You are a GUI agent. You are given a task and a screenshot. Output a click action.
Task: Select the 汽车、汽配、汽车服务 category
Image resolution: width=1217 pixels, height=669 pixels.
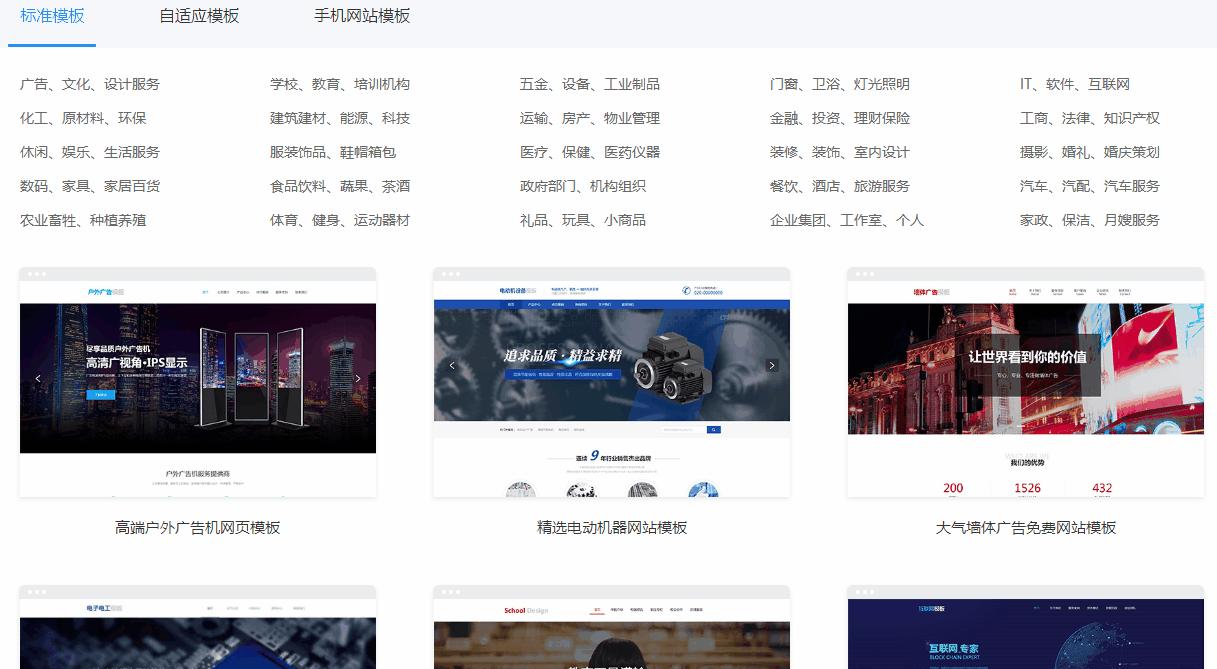pyautogui.click(x=1089, y=186)
